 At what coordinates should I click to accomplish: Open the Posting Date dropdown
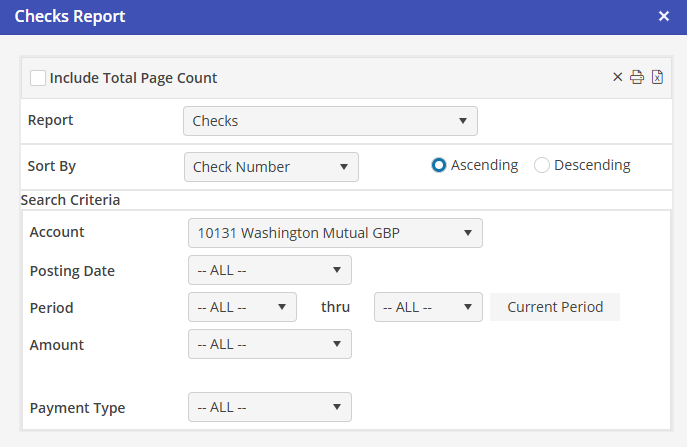coord(269,270)
